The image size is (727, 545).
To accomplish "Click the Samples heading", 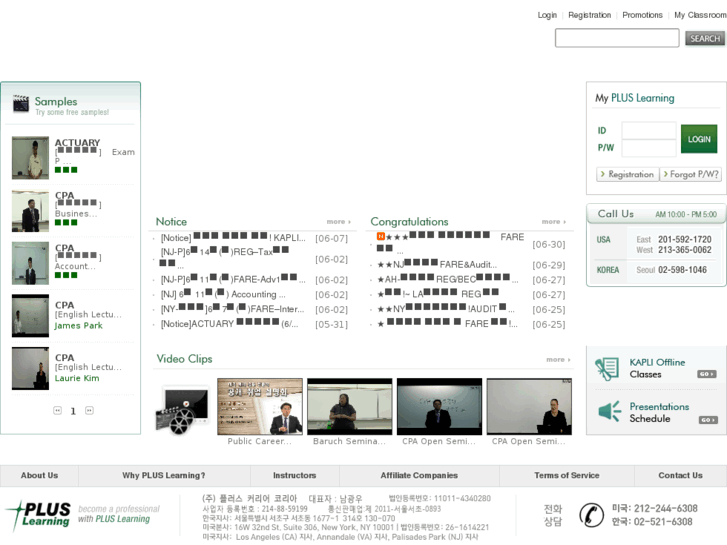I will click(x=56, y=102).
